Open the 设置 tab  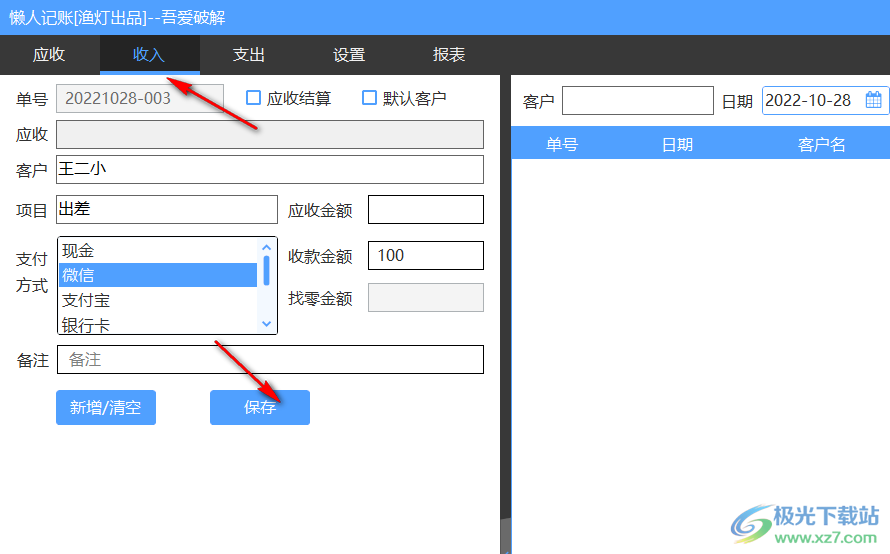(349, 54)
